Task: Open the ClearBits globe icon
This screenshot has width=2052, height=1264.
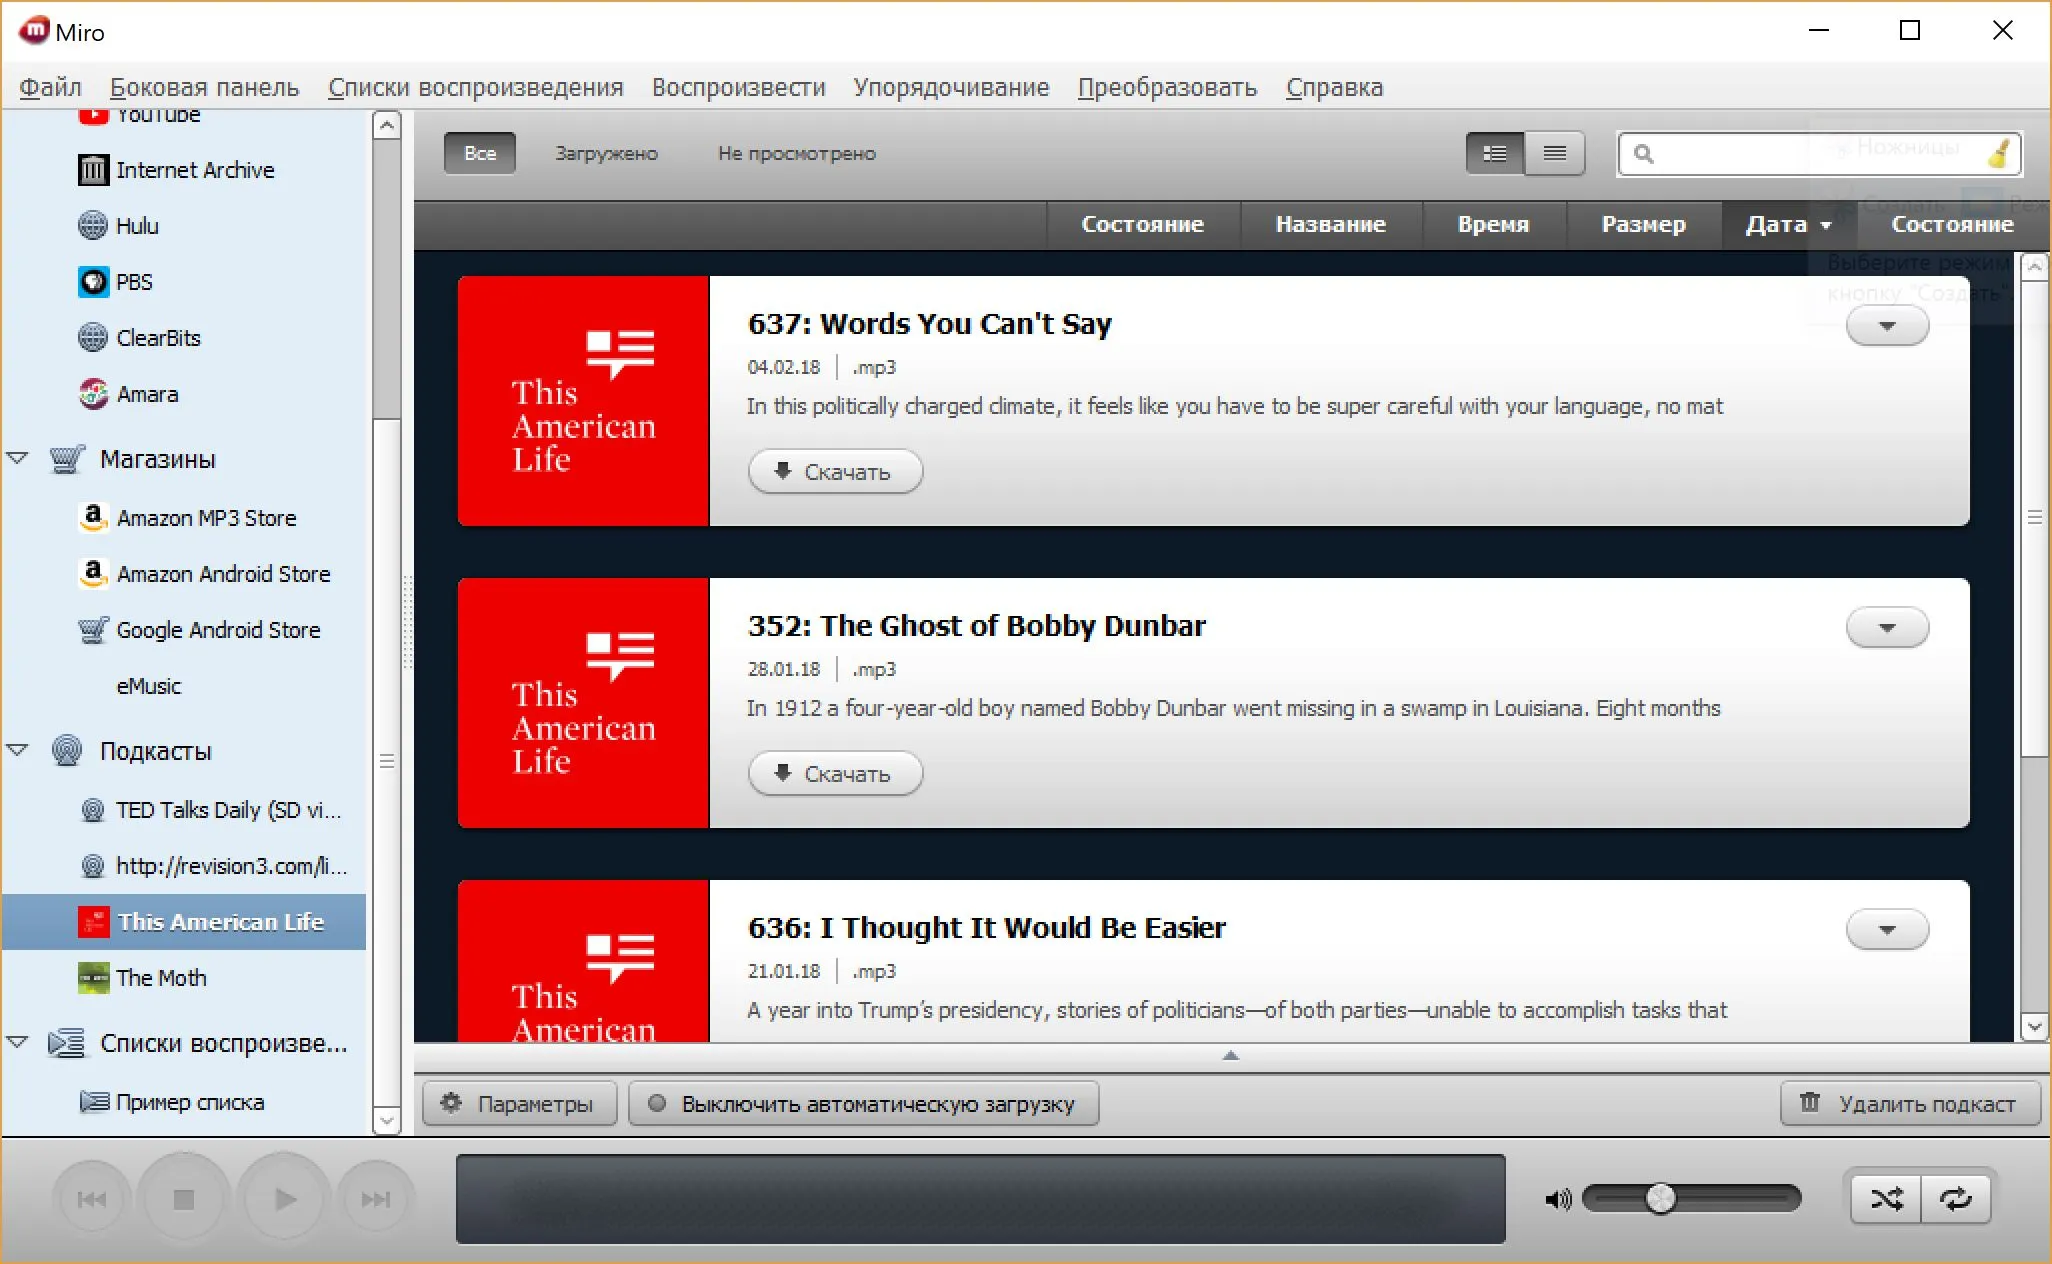Action: [x=93, y=338]
